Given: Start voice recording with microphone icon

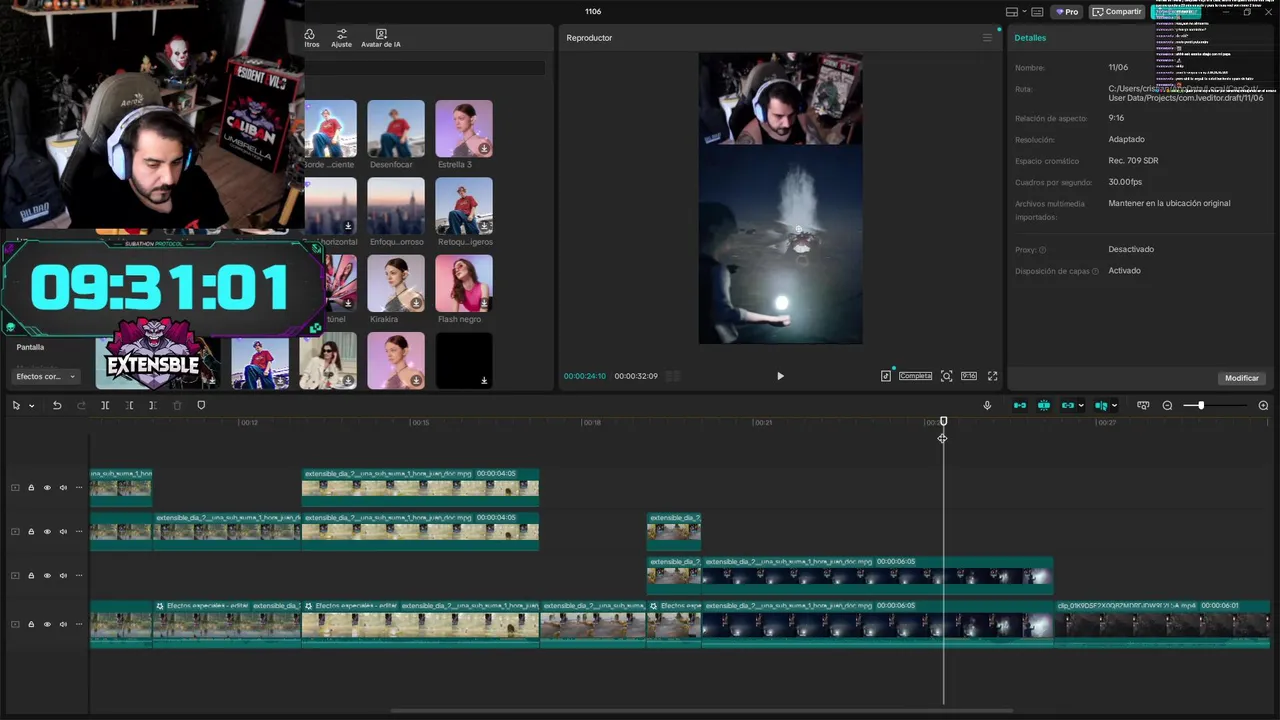Looking at the screenshot, I should tap(987, 405).
